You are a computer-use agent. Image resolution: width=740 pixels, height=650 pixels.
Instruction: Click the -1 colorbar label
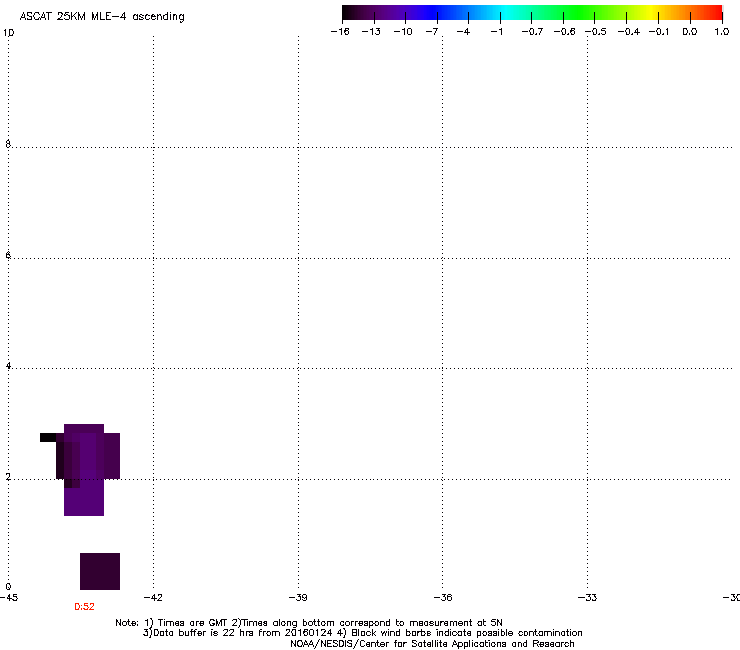pyautogui.click(x=496, y=32)
